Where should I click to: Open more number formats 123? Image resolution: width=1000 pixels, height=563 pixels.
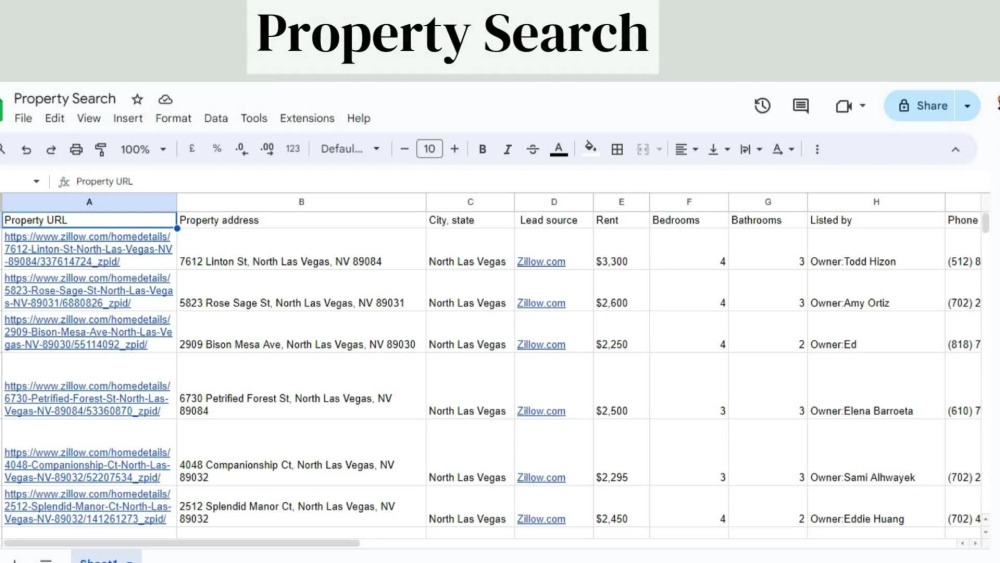pos(293,149)
